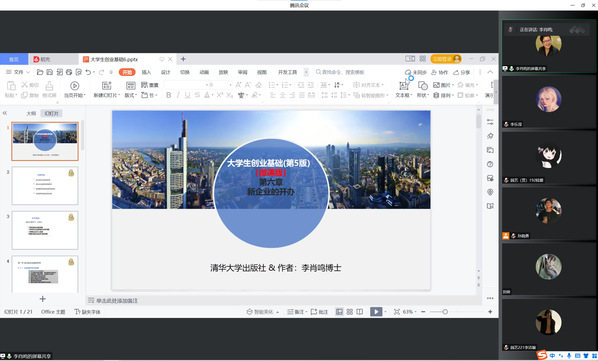Click the 分享 share button
The height and width of the screenshot is (361, 598).
461,72
